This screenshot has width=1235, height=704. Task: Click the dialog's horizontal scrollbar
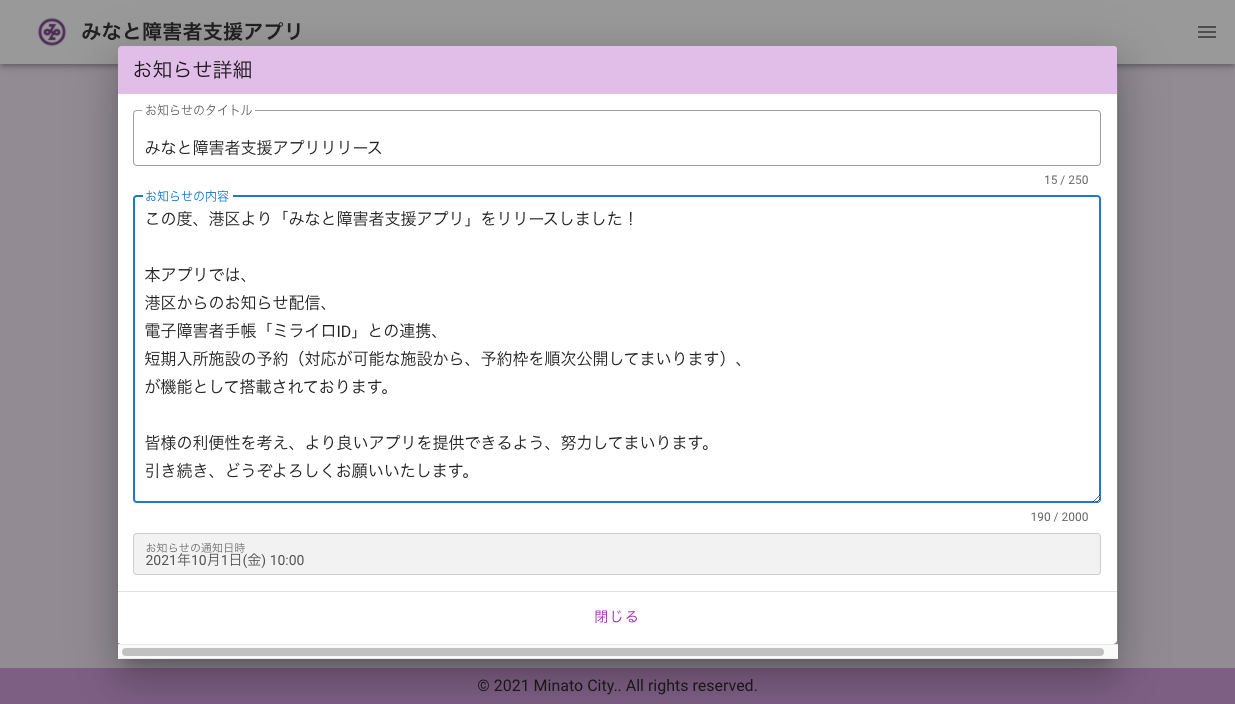612,652
